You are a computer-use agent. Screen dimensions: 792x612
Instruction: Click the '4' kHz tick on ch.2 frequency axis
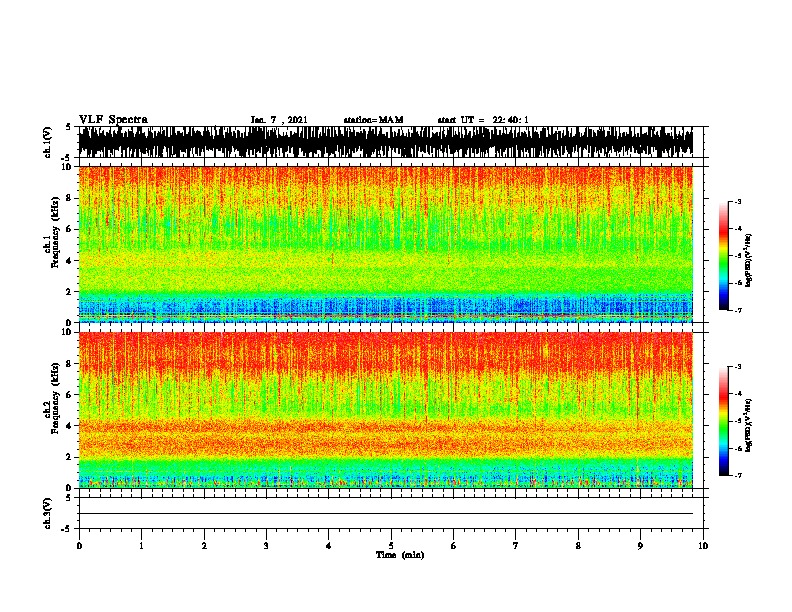[x=69, y=426]
